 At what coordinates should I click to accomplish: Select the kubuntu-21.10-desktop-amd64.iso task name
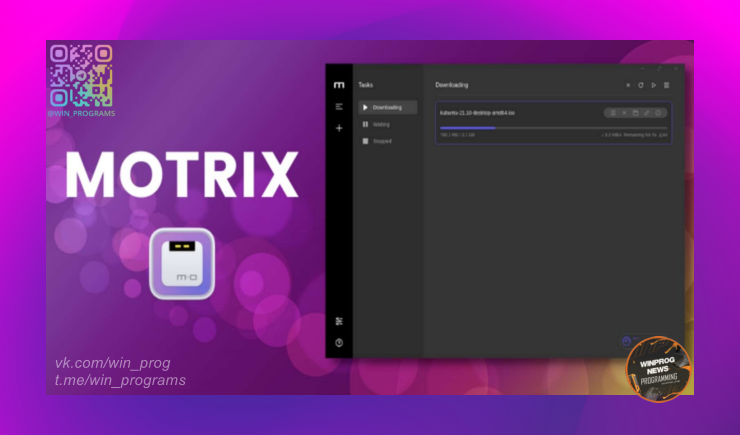477,113
